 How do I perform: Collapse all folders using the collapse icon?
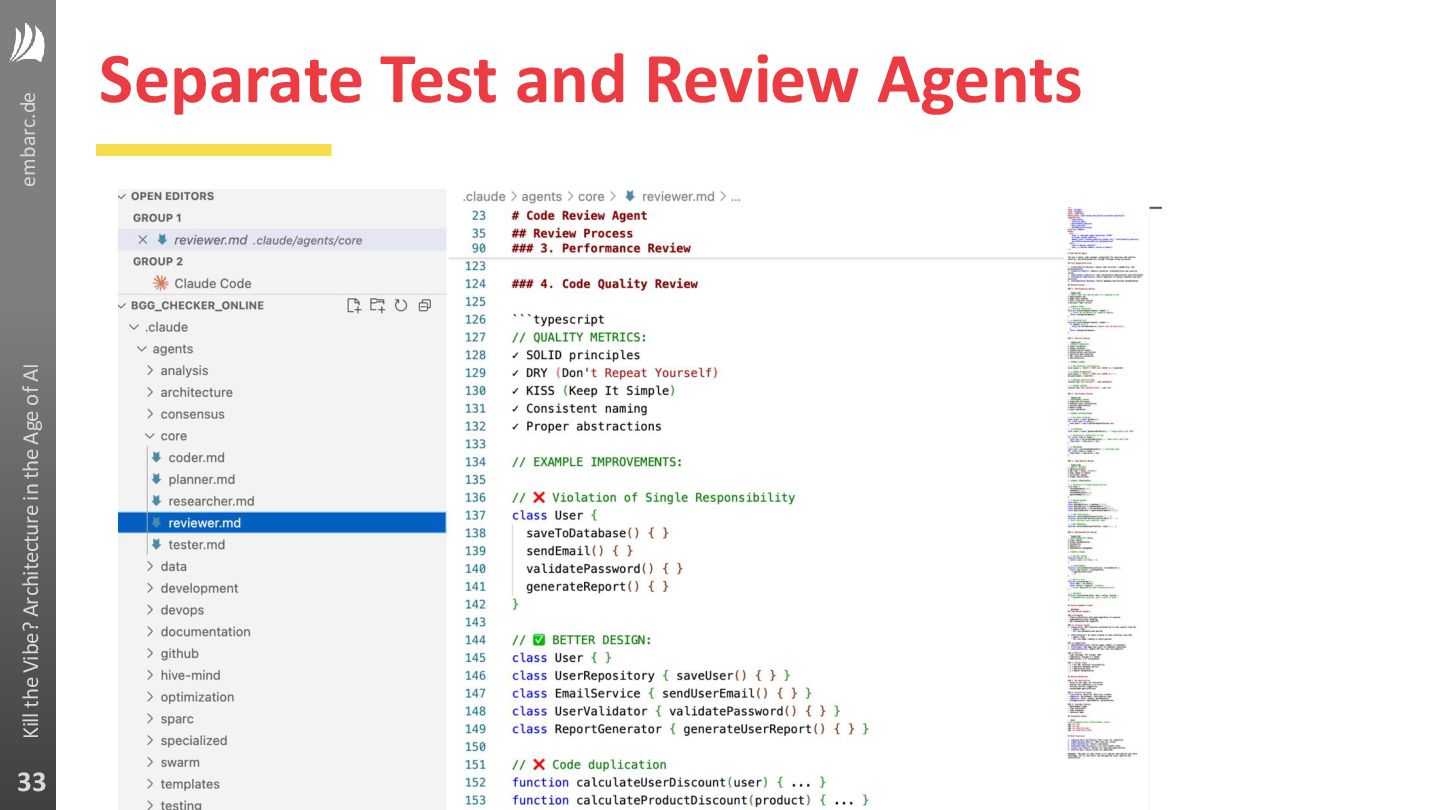click(425, 305)
